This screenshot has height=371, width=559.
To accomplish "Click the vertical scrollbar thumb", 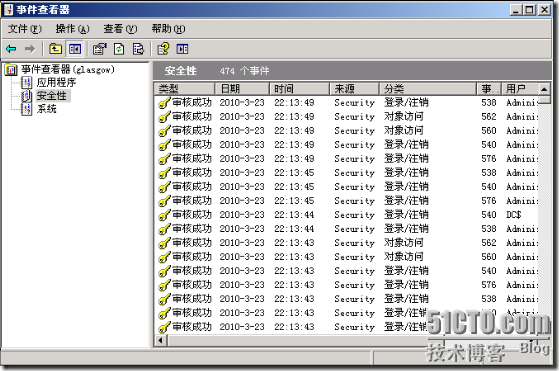I will click(544, 99).
